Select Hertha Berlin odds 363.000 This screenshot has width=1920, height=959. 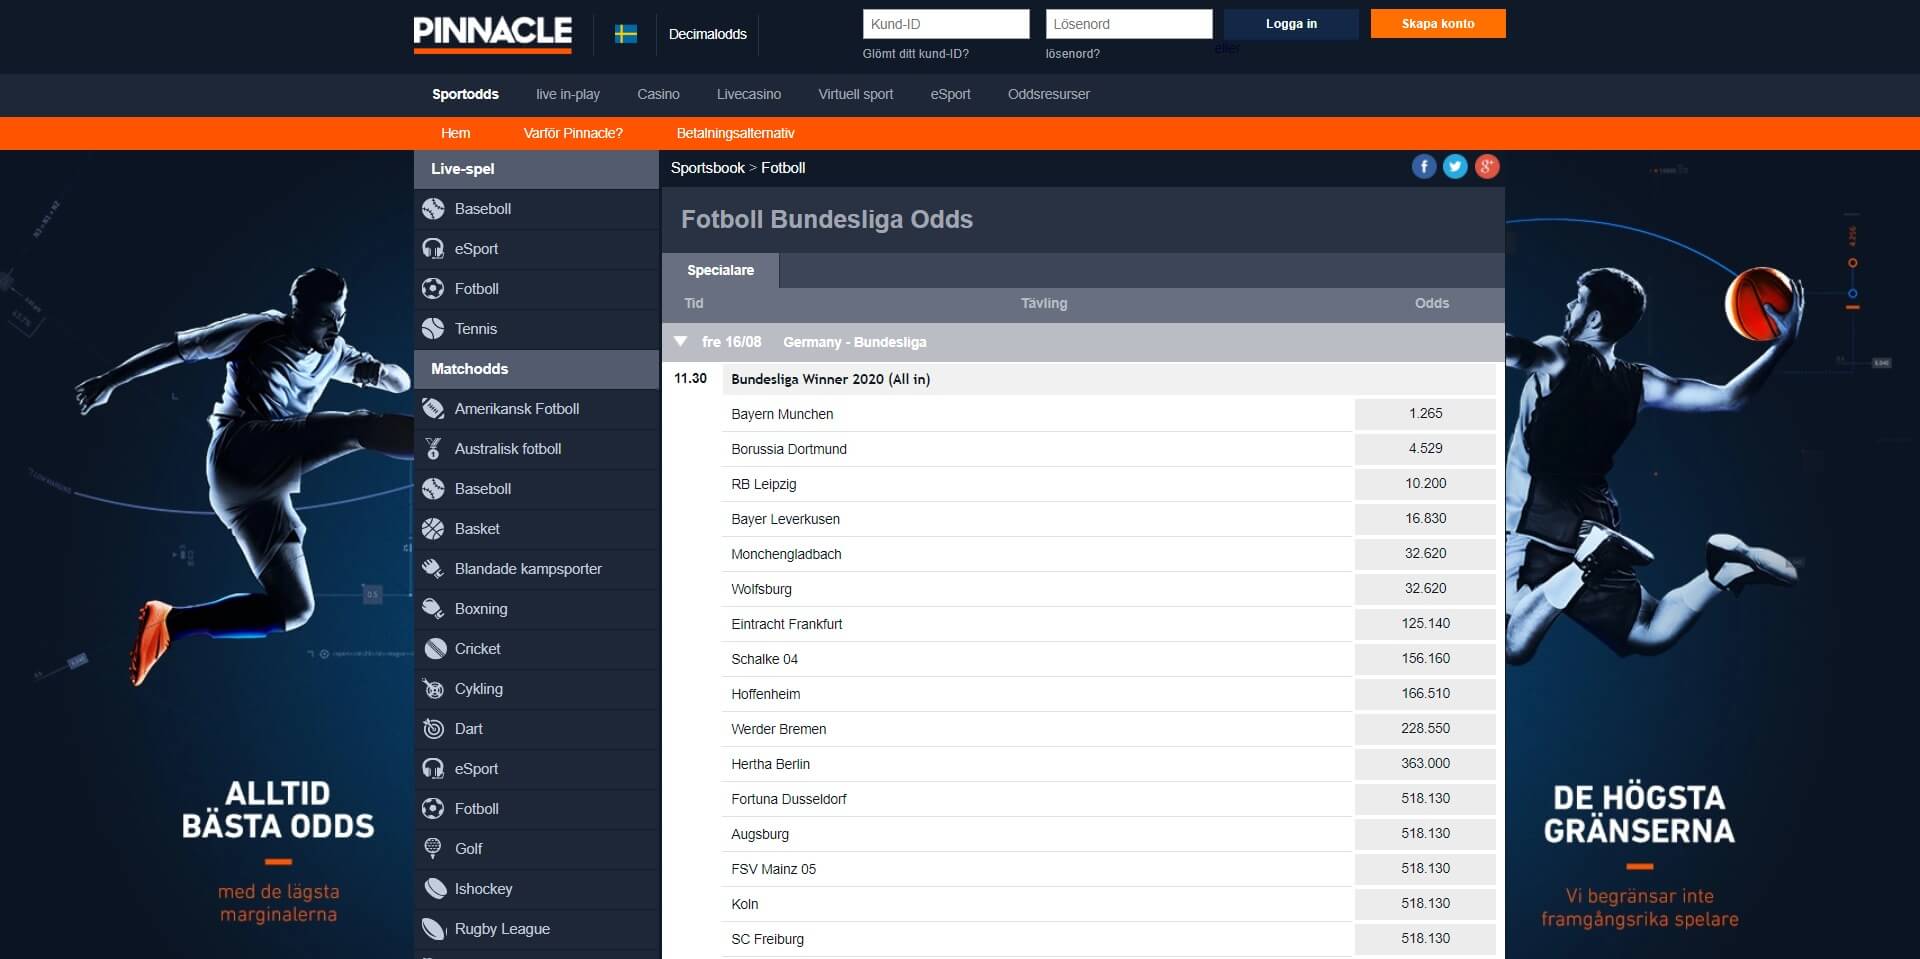(1425, 763)
